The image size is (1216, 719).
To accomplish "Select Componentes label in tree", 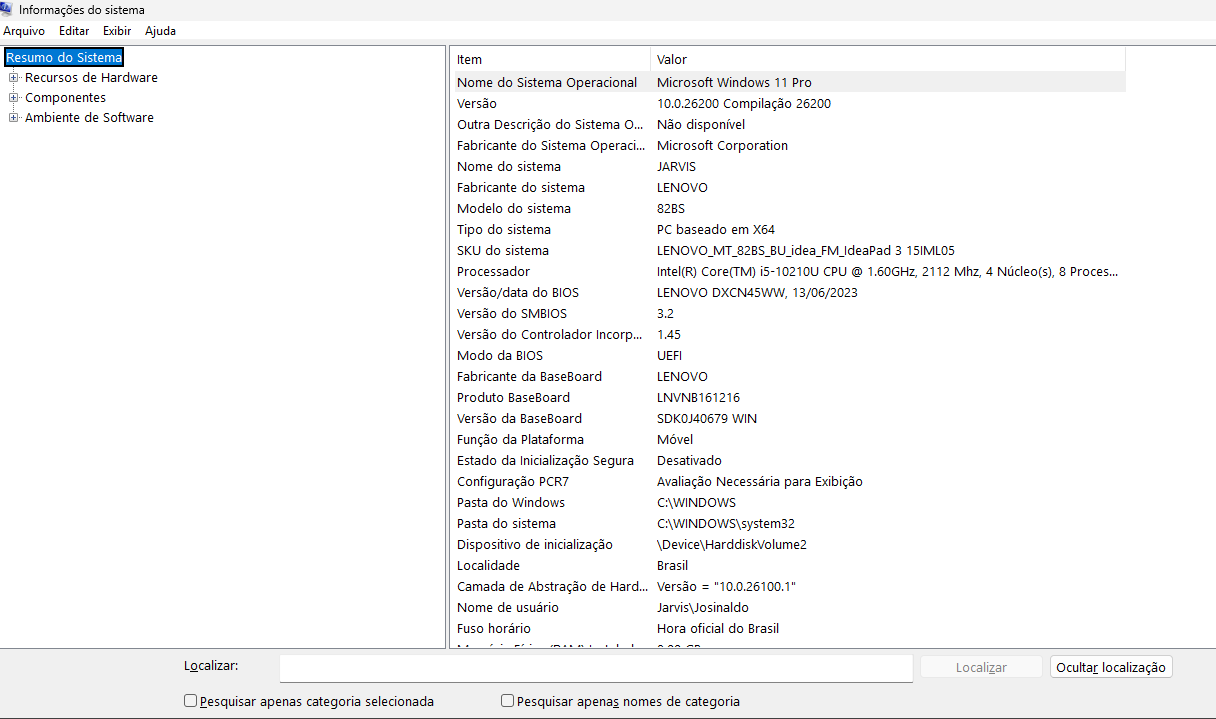I will tap(65, 98).
